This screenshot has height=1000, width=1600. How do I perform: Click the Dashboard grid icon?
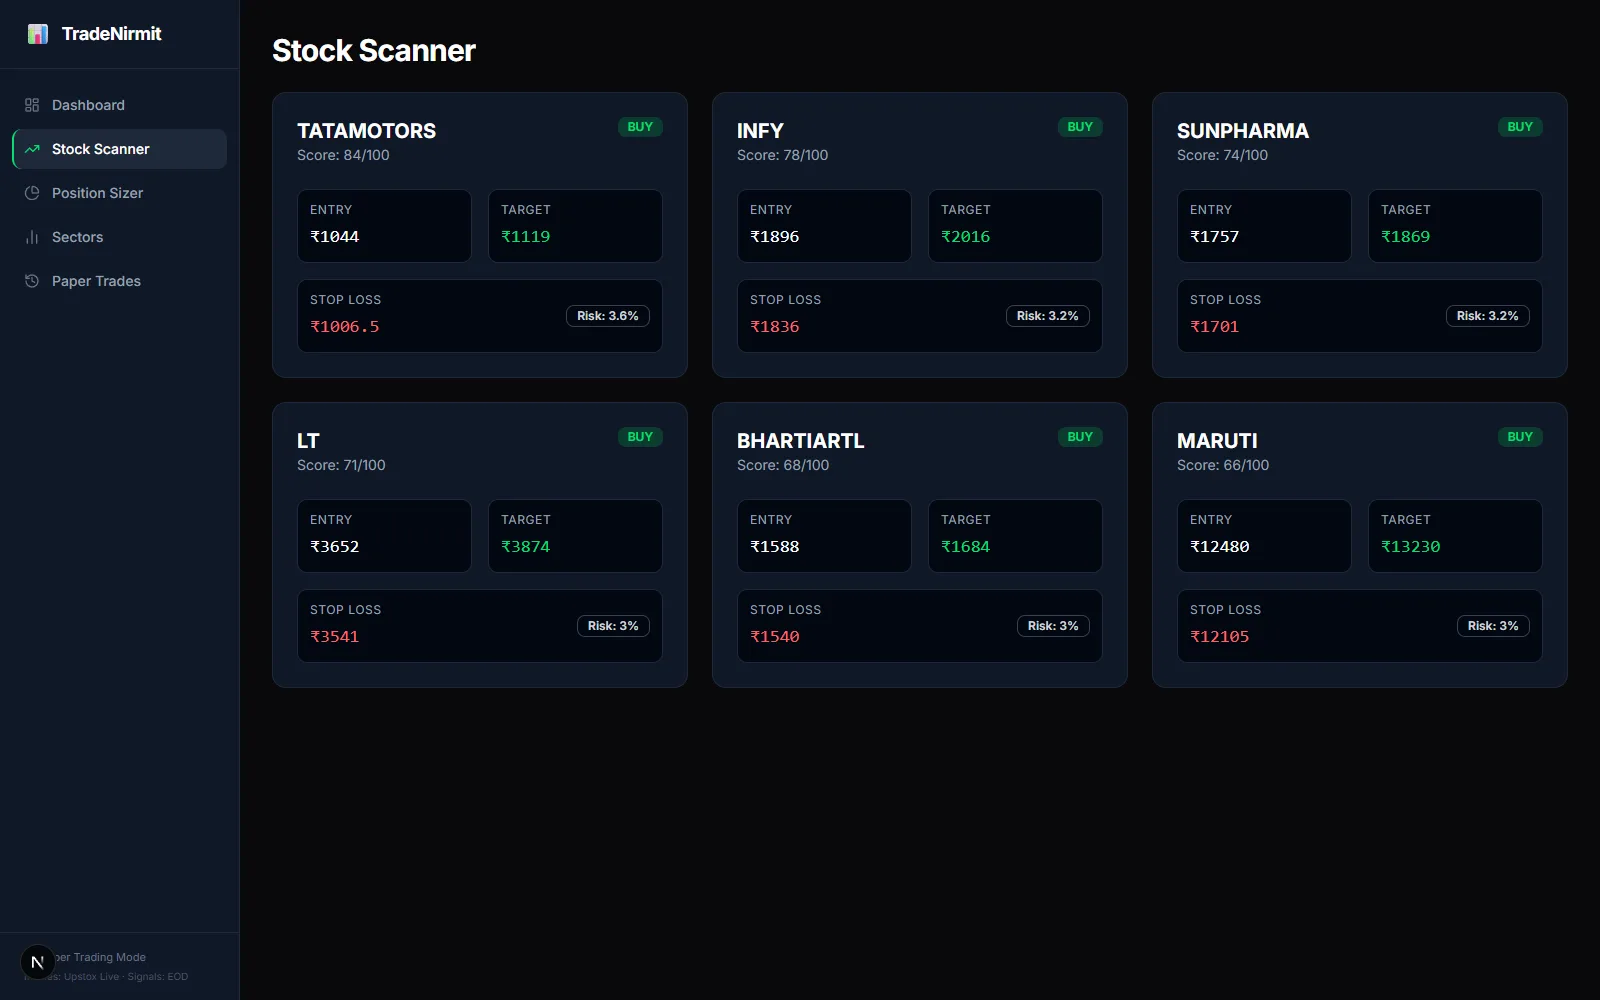[32, 105]
